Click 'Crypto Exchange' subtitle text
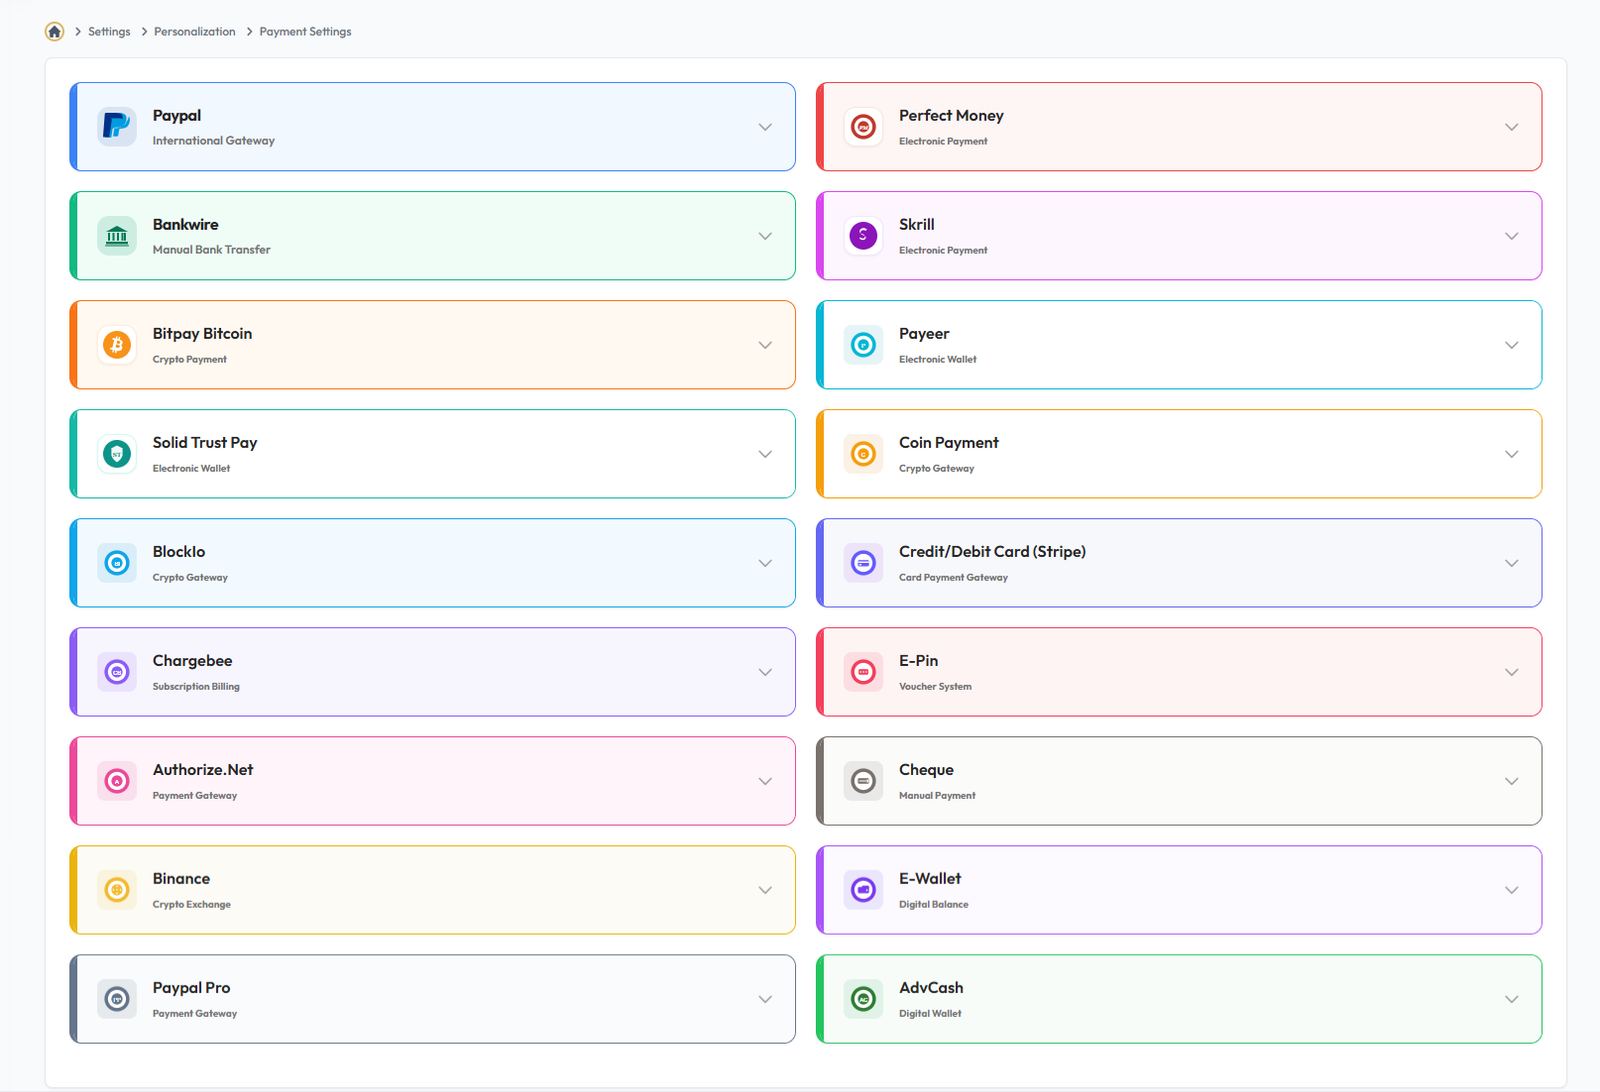Image resolution: width=1600 pixels, height=1092 pixels. pyautogui.click(x=192, y=905)
